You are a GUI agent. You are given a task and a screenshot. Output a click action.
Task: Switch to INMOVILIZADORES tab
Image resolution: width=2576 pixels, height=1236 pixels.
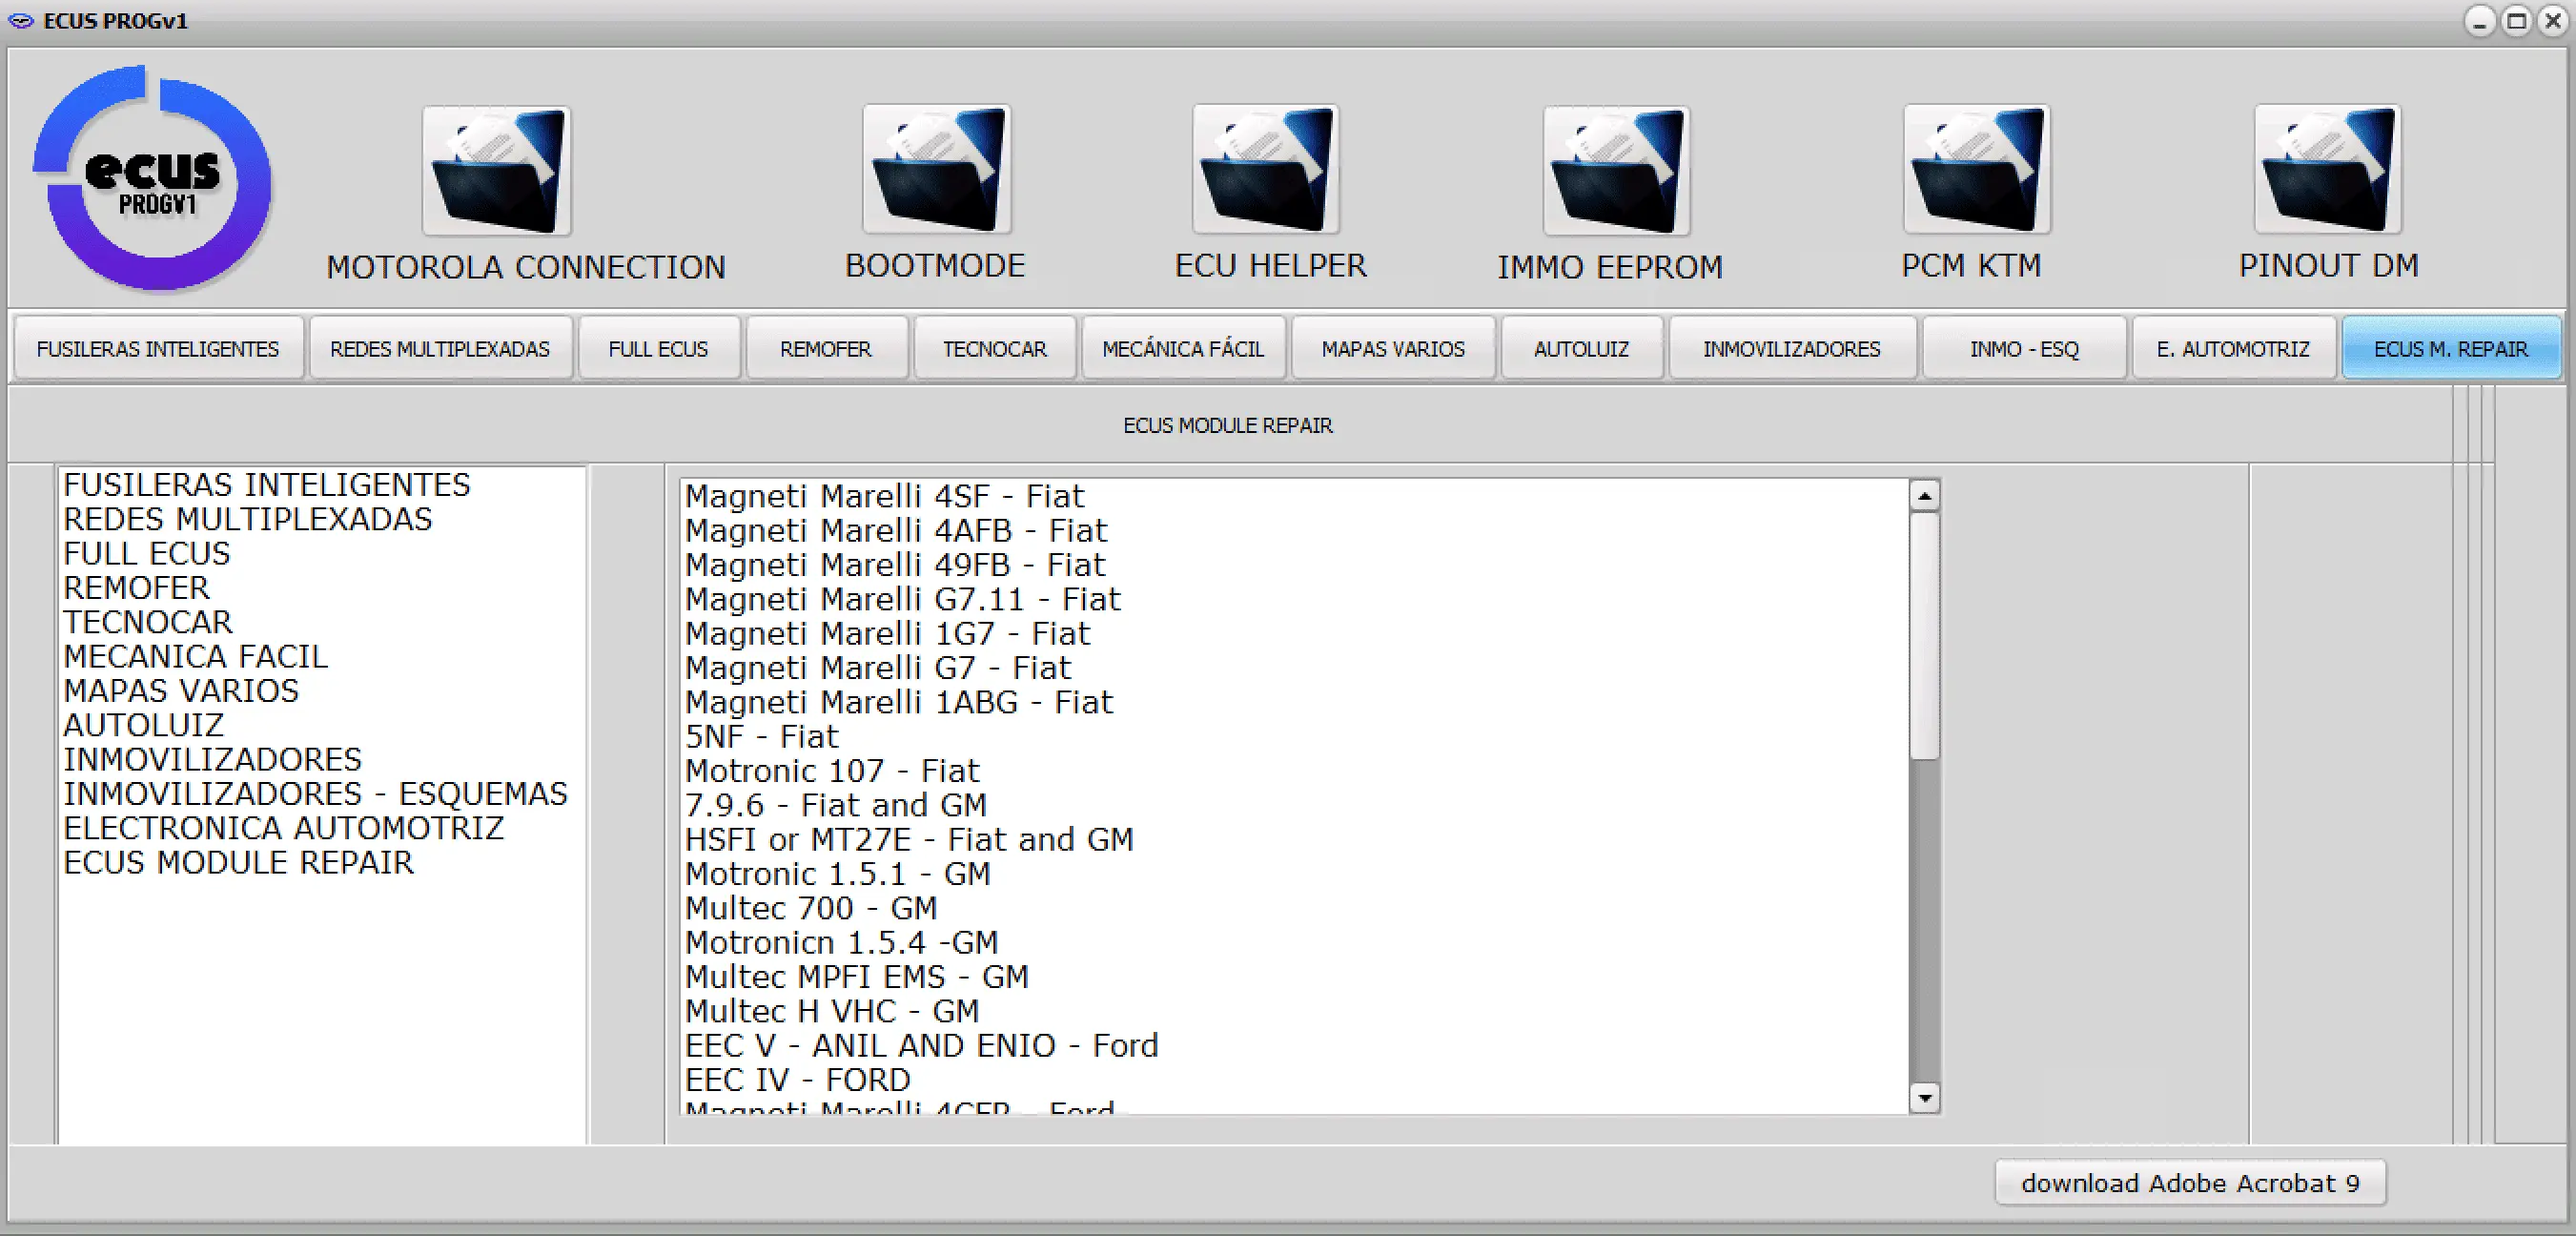click(x=1792, y=349)
